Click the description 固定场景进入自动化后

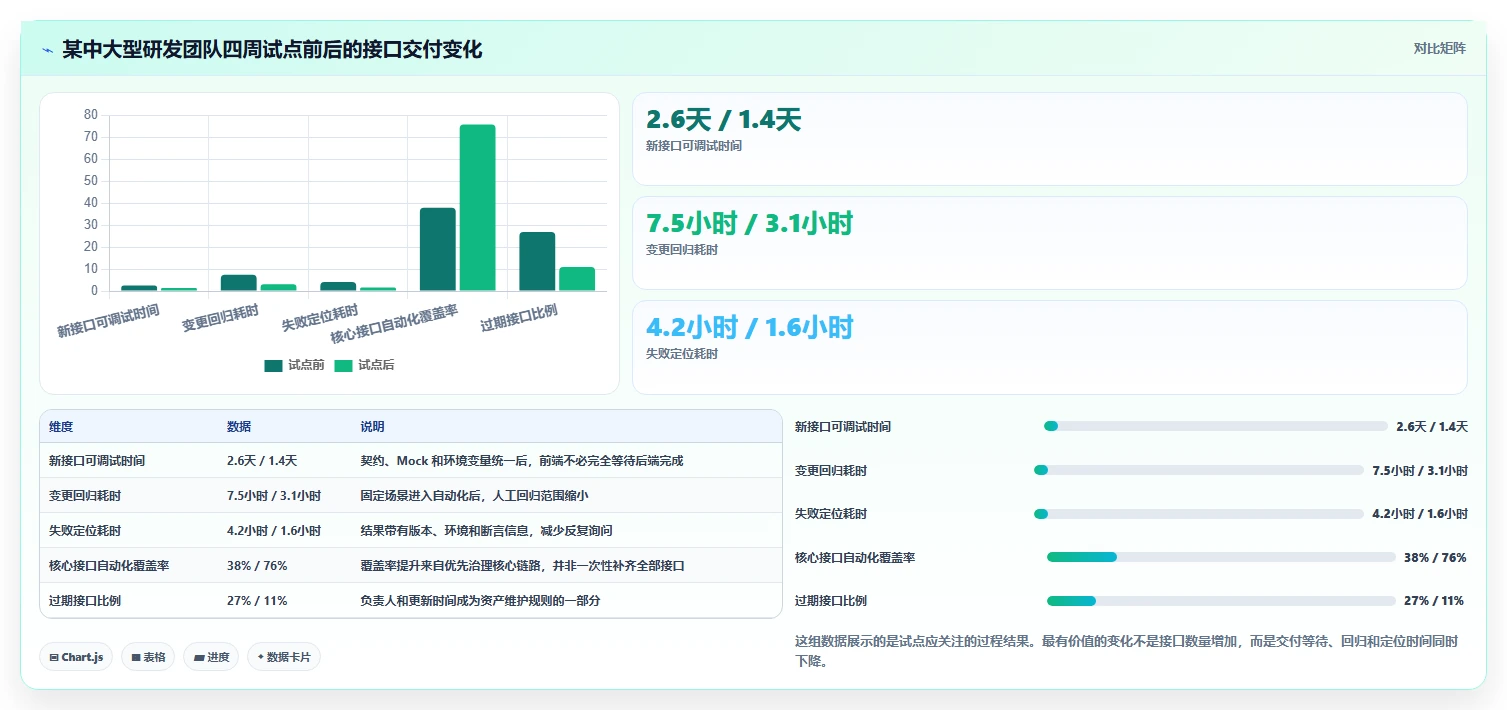475,496
